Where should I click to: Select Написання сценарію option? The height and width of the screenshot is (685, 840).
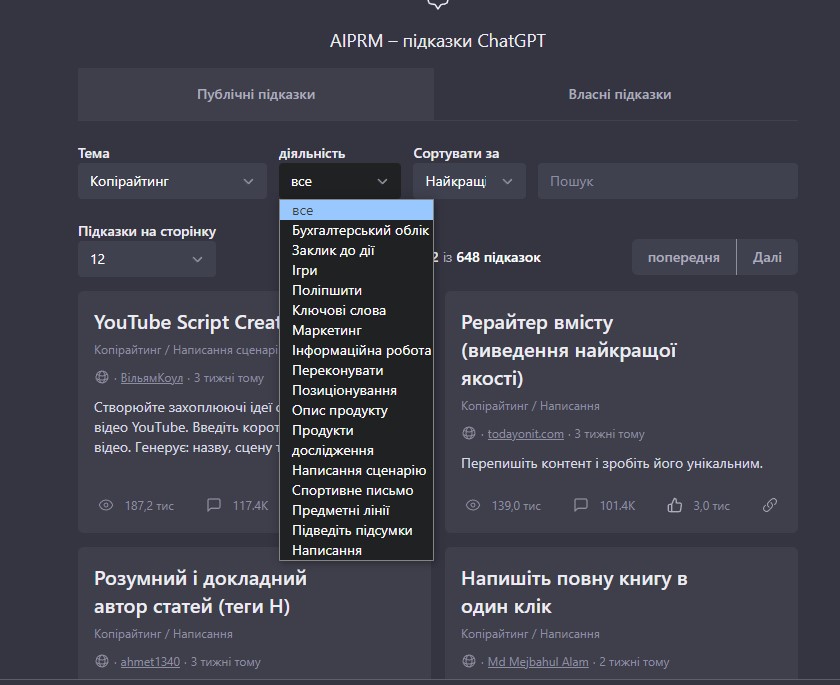coord(356,470)
